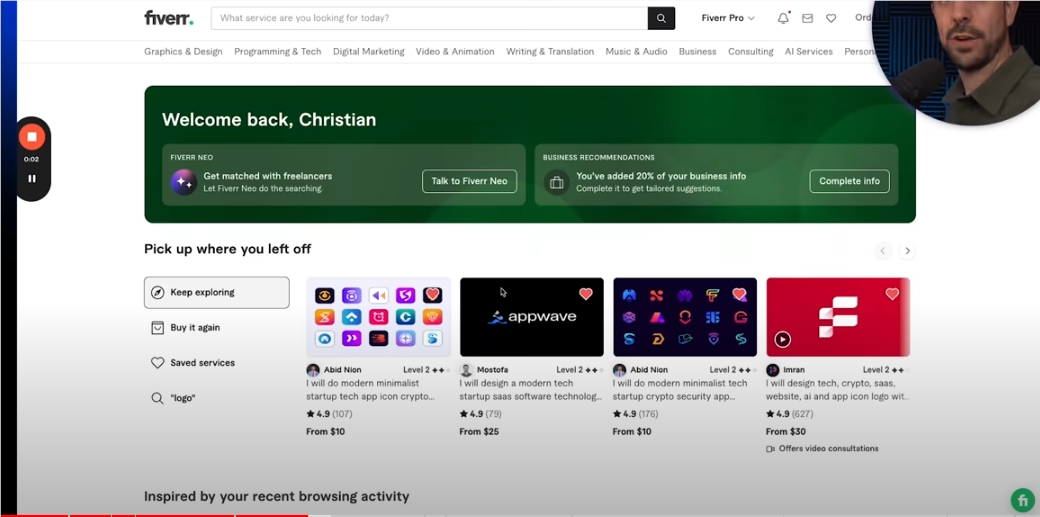Expand the Fiverr Pro dropdown
This screenshot has width=1040, height=517.
coord(728,18)
